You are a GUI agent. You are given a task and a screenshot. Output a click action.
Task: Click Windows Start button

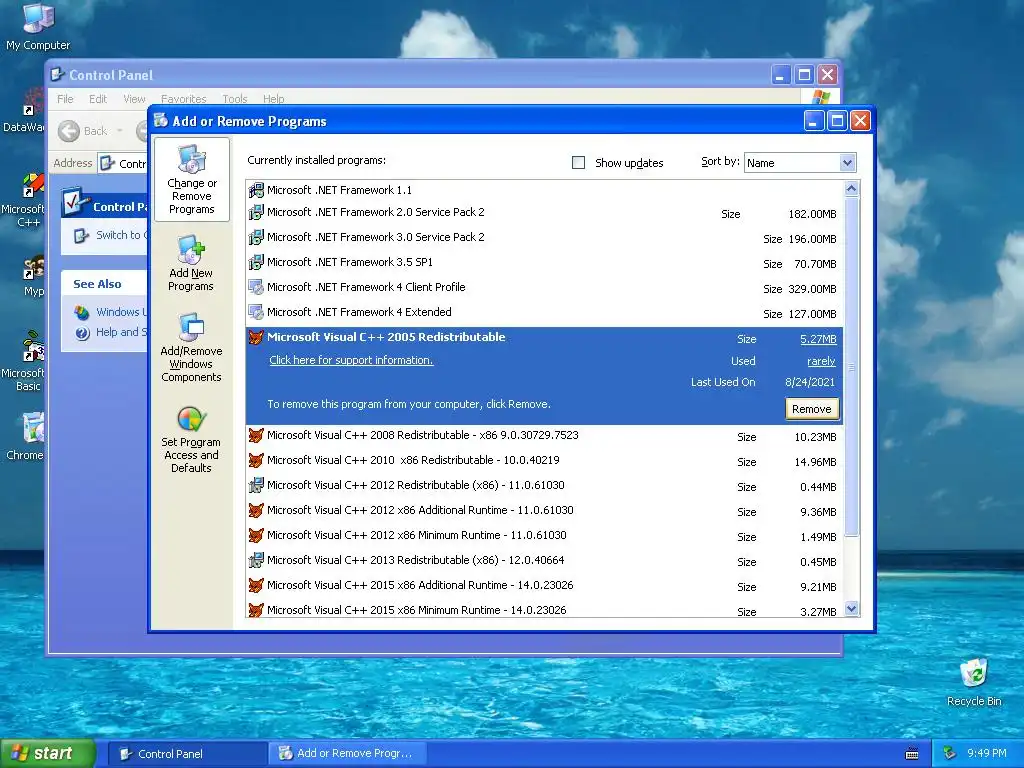(x=47, y=753)
